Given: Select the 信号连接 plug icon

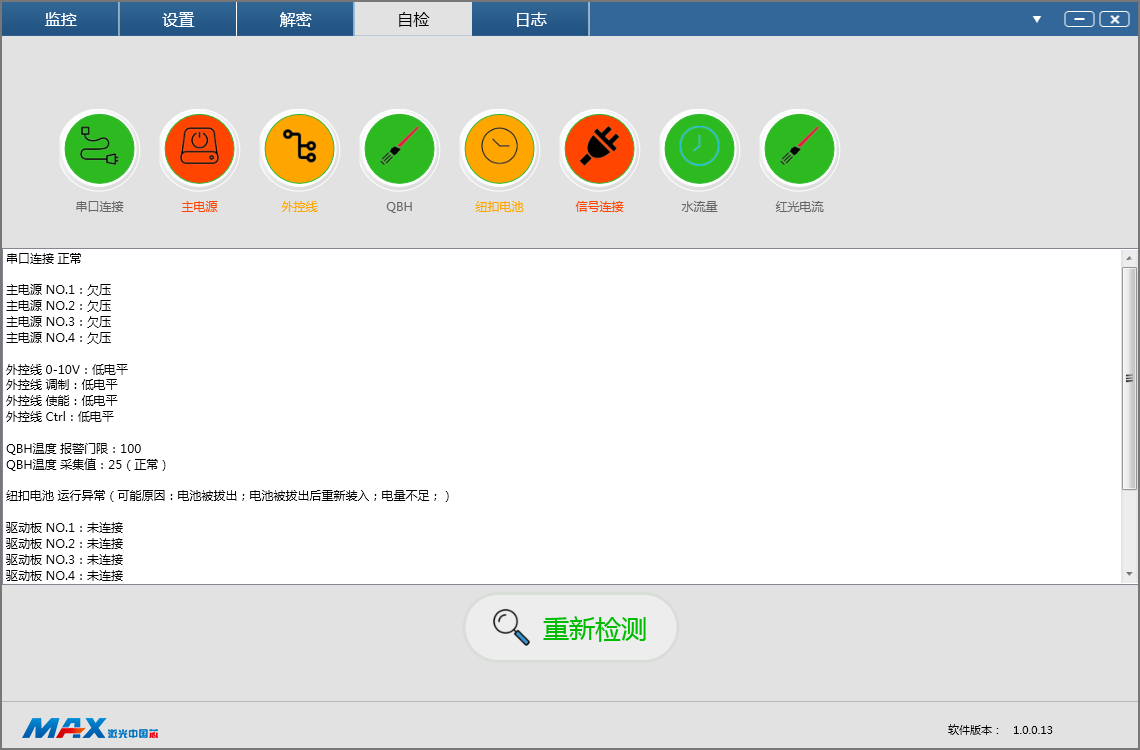Looking at the screenshot, I should (x=599, y=149).
